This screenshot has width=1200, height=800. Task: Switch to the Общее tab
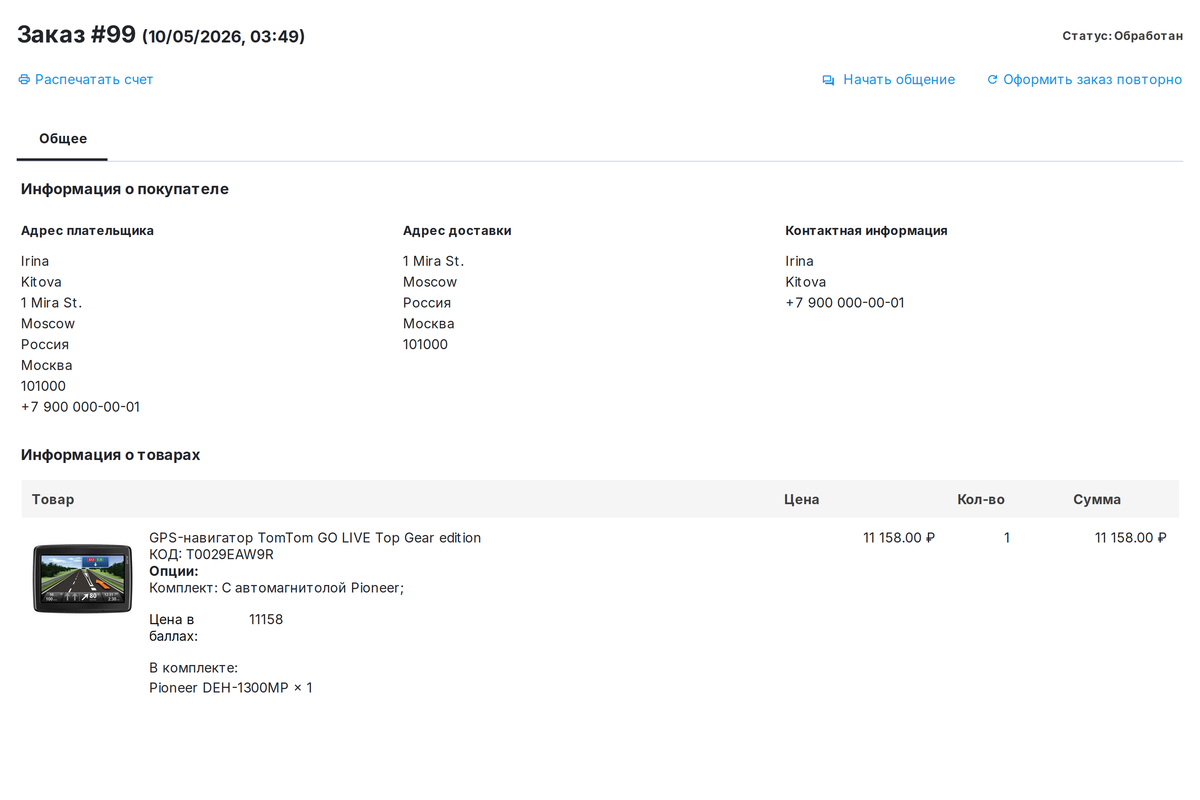click(x=63, y=139)
